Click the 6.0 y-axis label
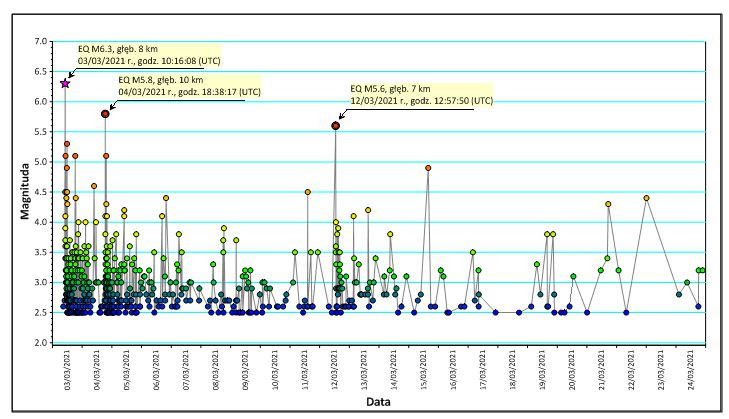729x419 pixels. [x=41, y=102]
